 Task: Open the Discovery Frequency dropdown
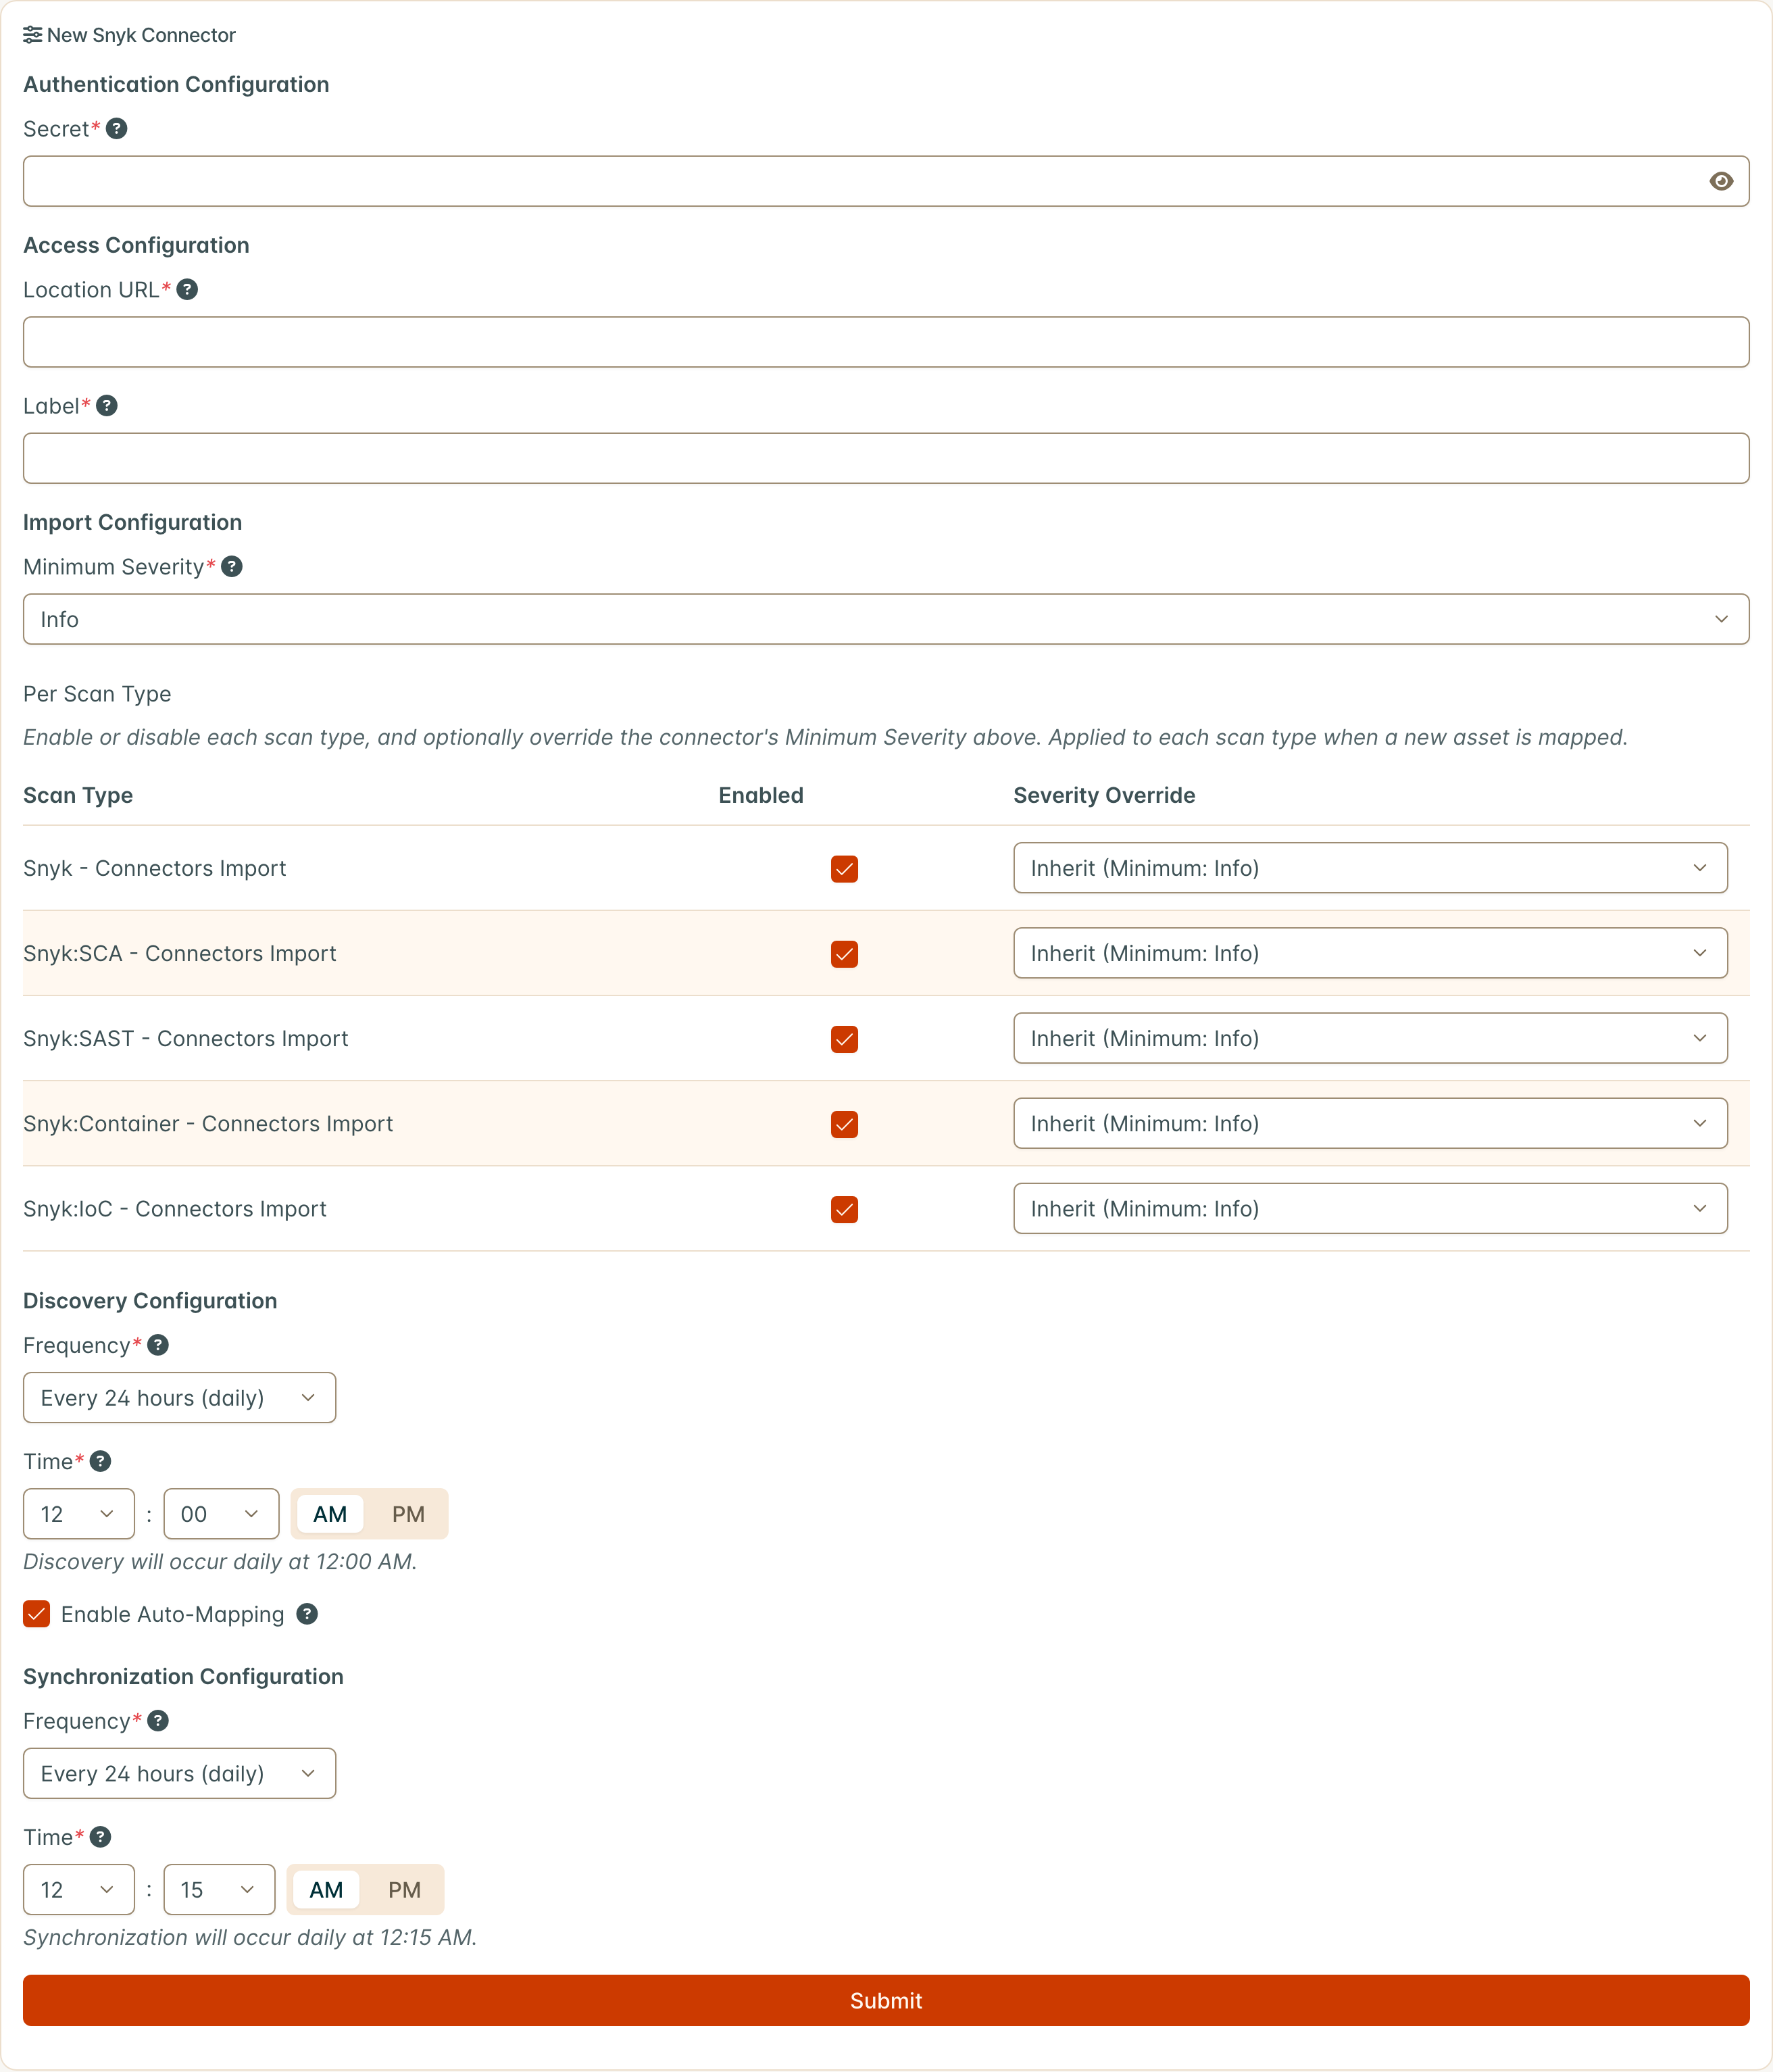point(179,1398)
